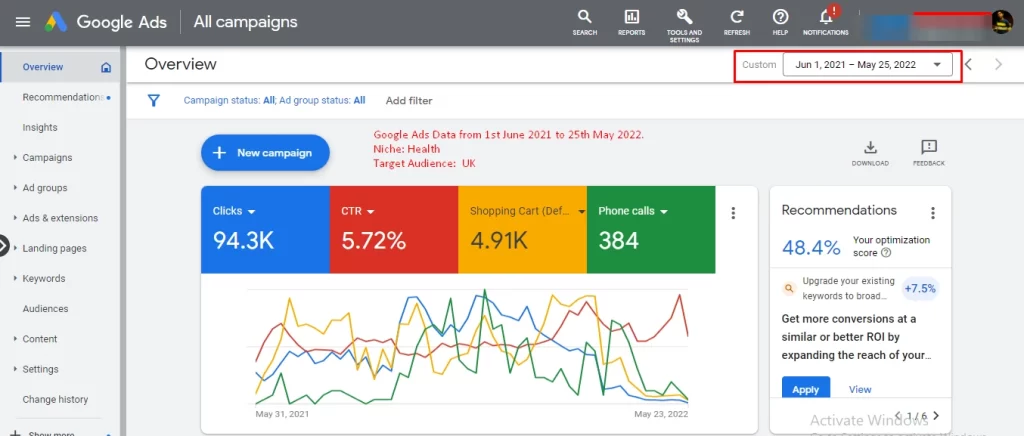Open the CTR metric dropdown
The height and width of the screenshot is (436, 1024).
click(358, 211)
